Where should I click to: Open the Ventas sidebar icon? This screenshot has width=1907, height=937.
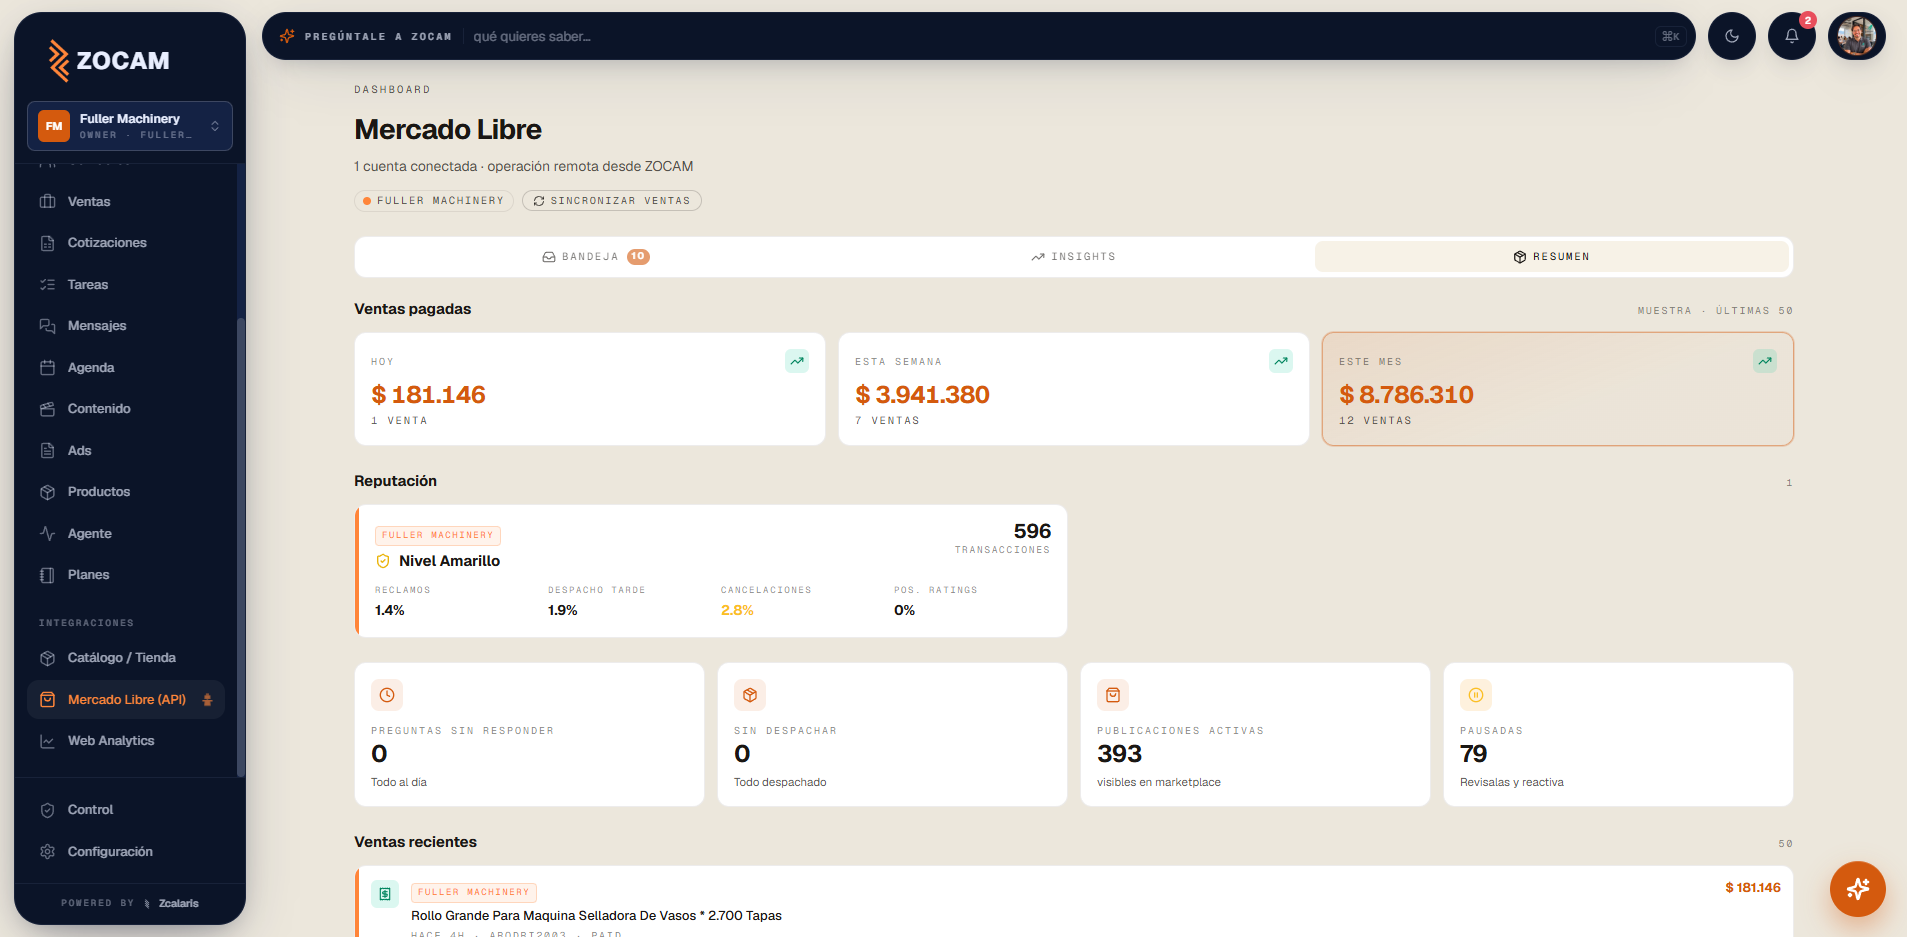point(47,201)
